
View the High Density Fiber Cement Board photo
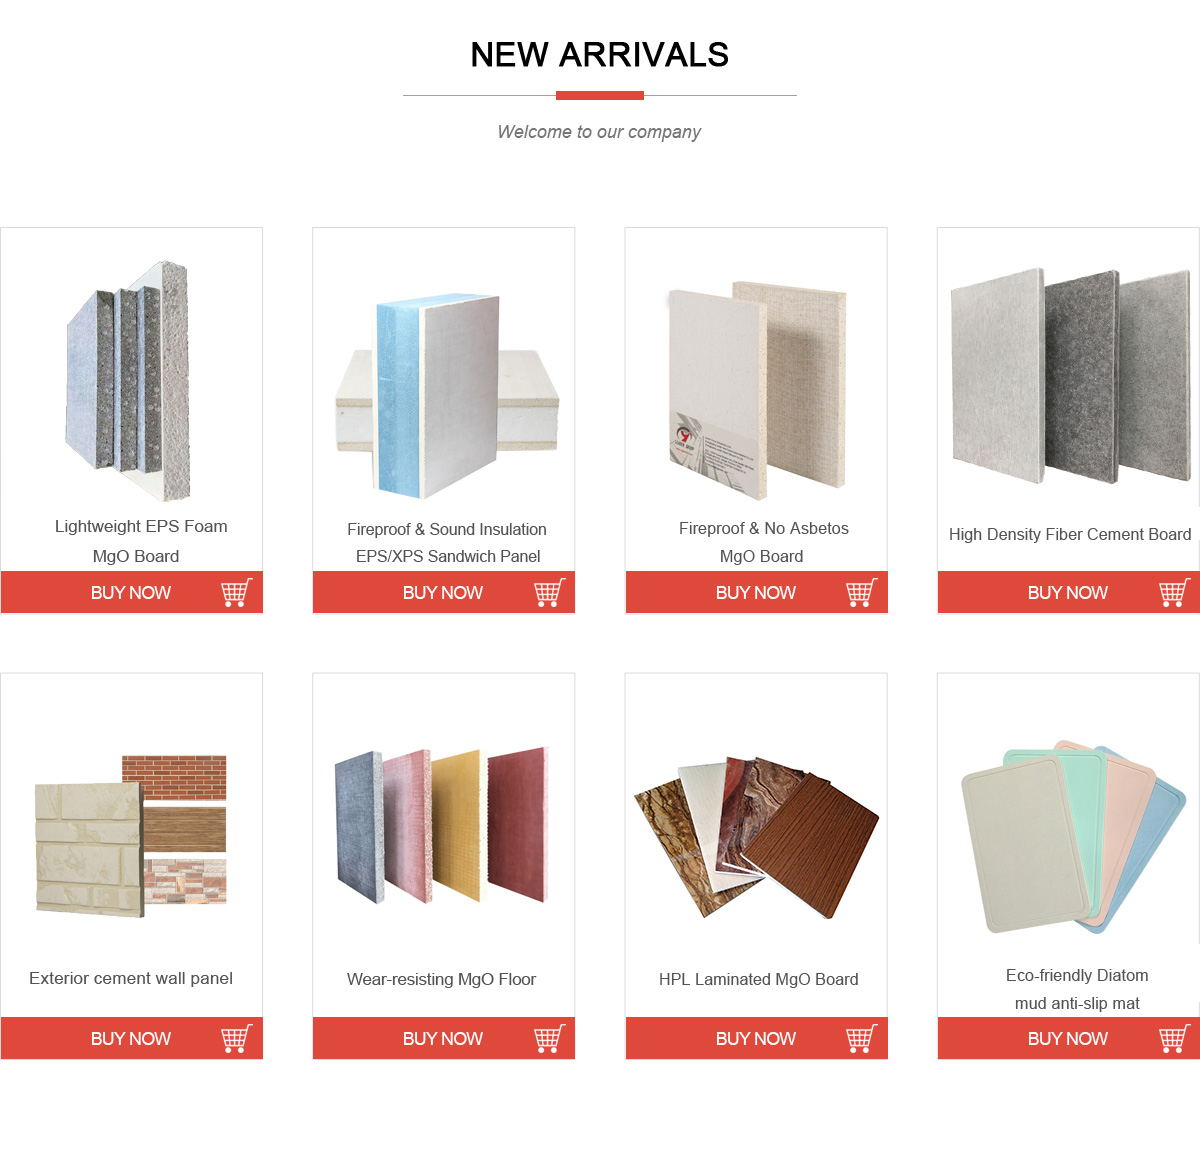(x=1069, y=376)
